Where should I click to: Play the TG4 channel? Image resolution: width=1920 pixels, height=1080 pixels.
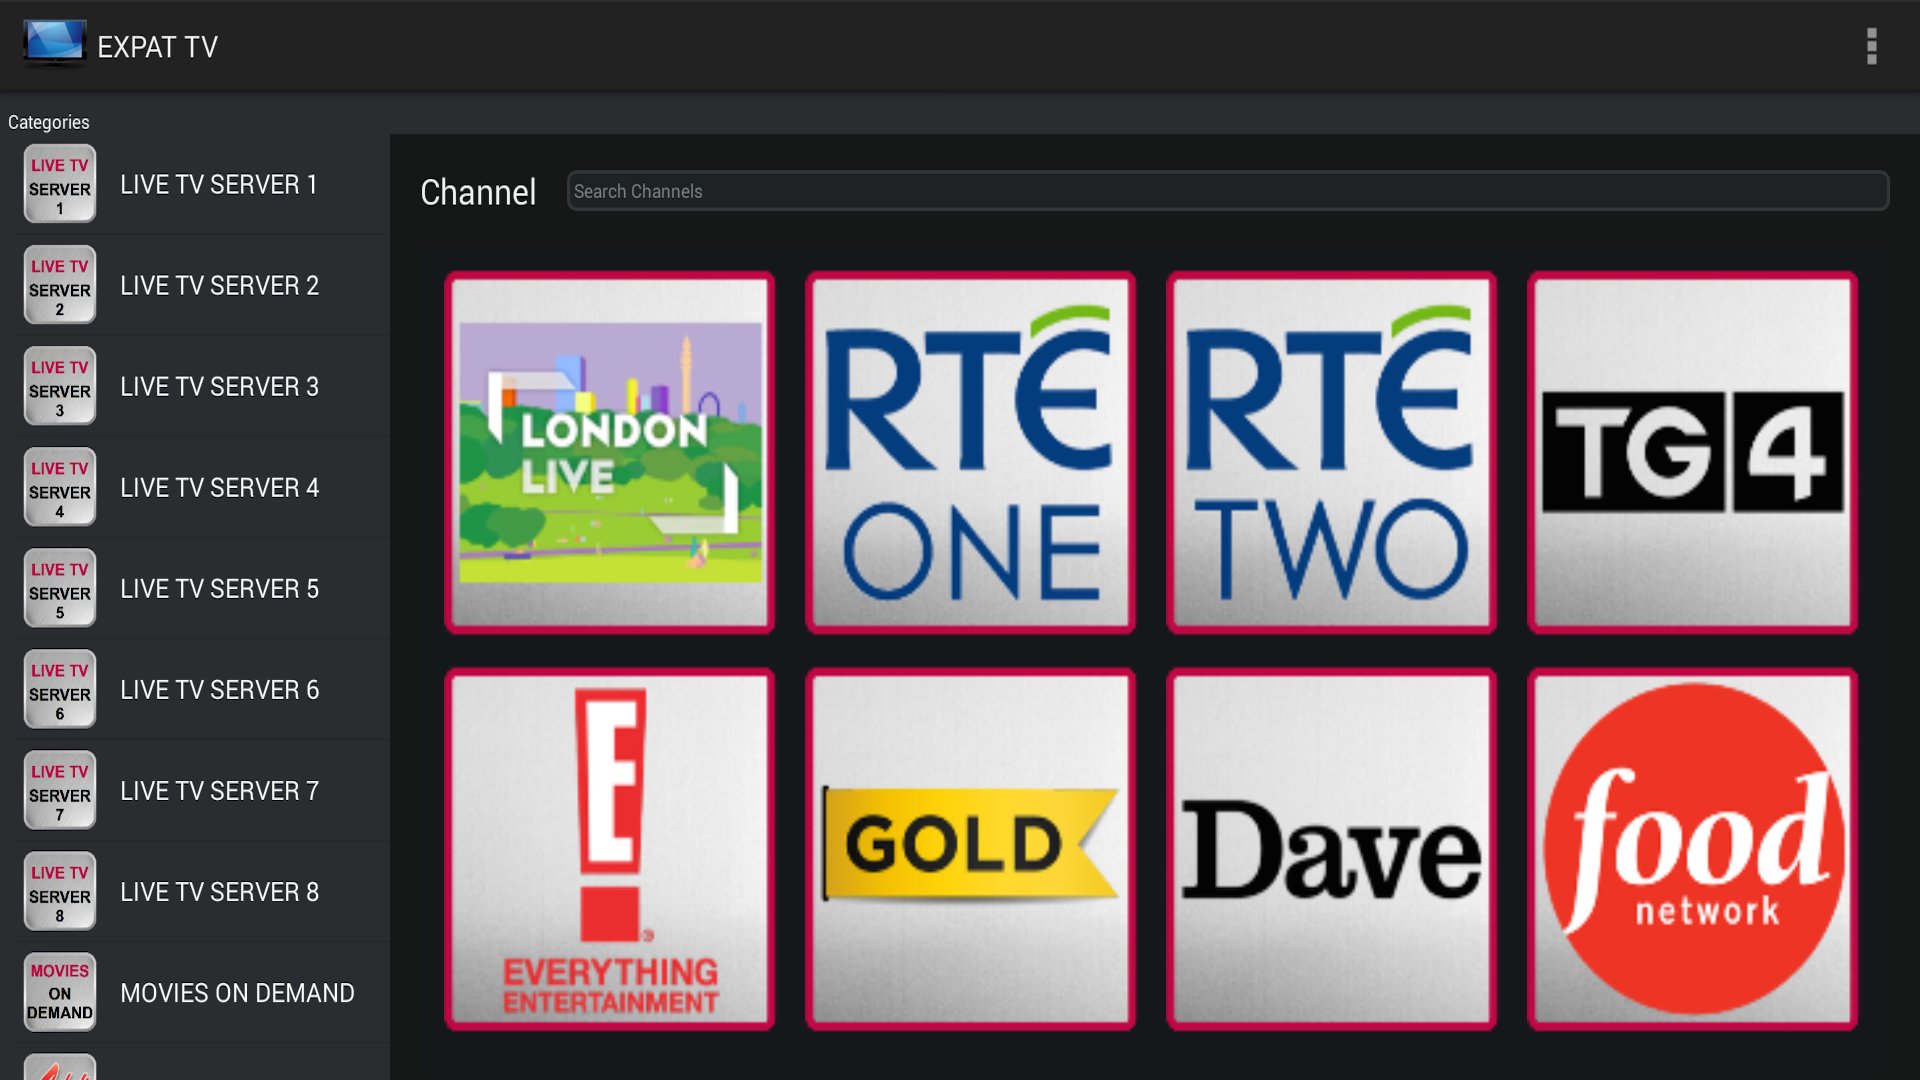[x=1693, y=452]
